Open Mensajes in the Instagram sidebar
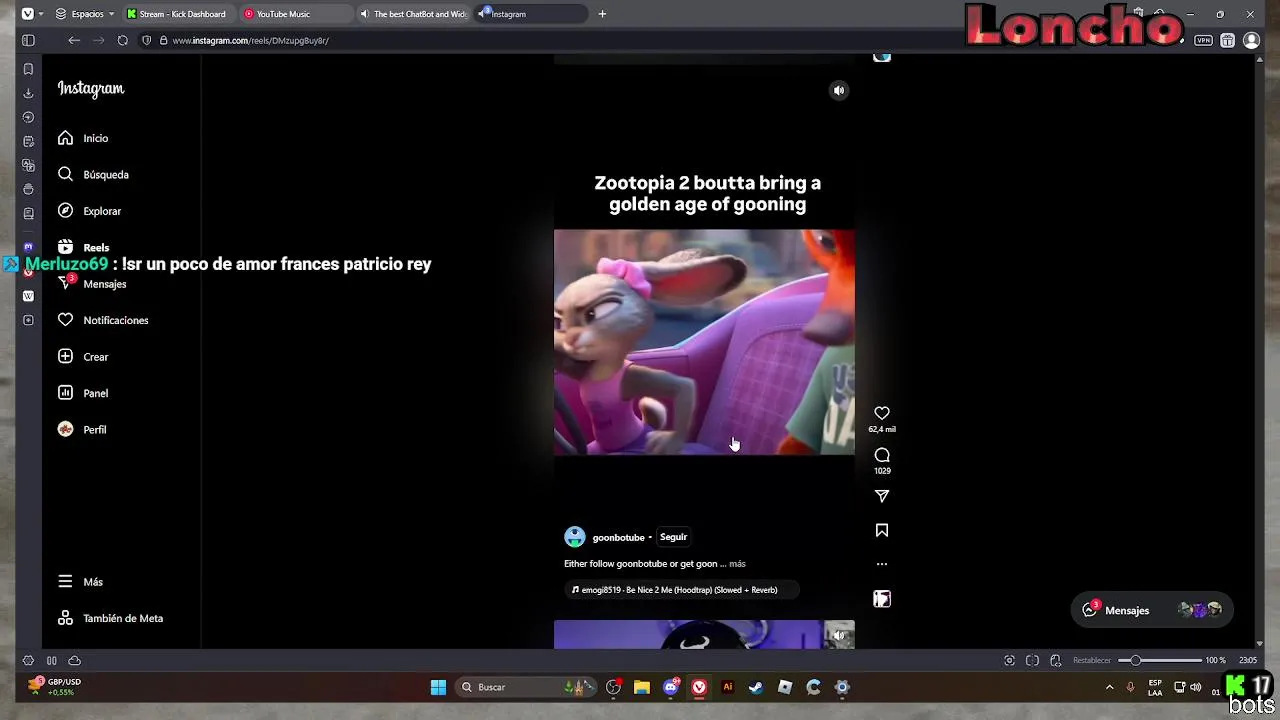 92,284
